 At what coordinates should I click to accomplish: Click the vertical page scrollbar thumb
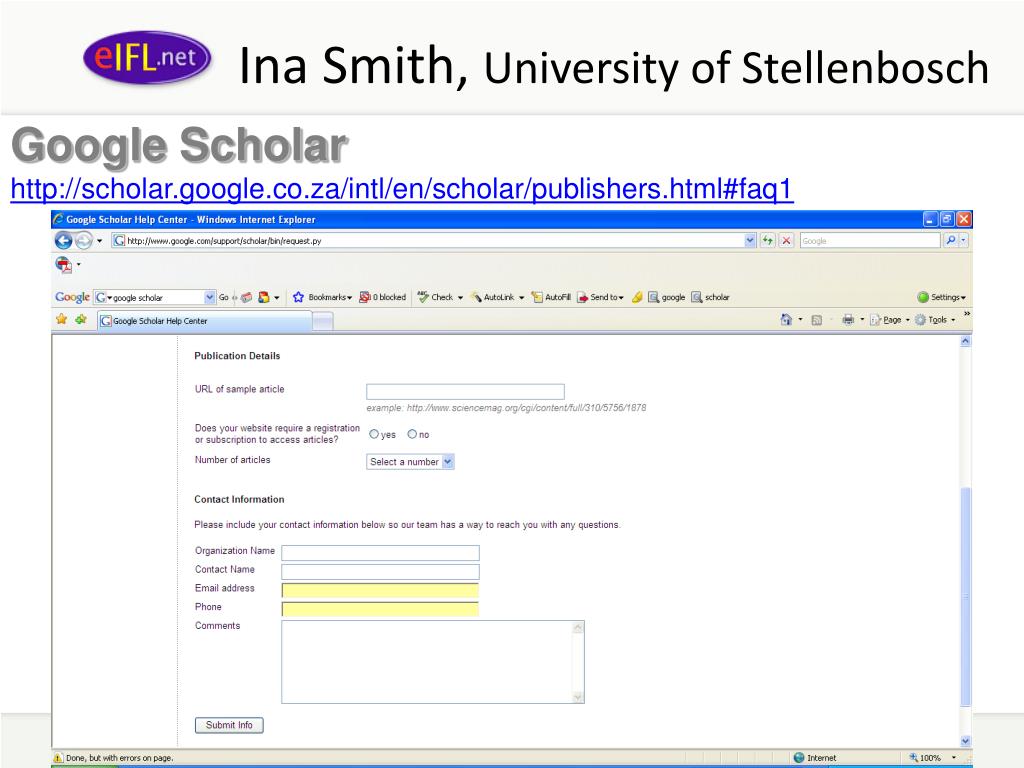tap(965, 596)
